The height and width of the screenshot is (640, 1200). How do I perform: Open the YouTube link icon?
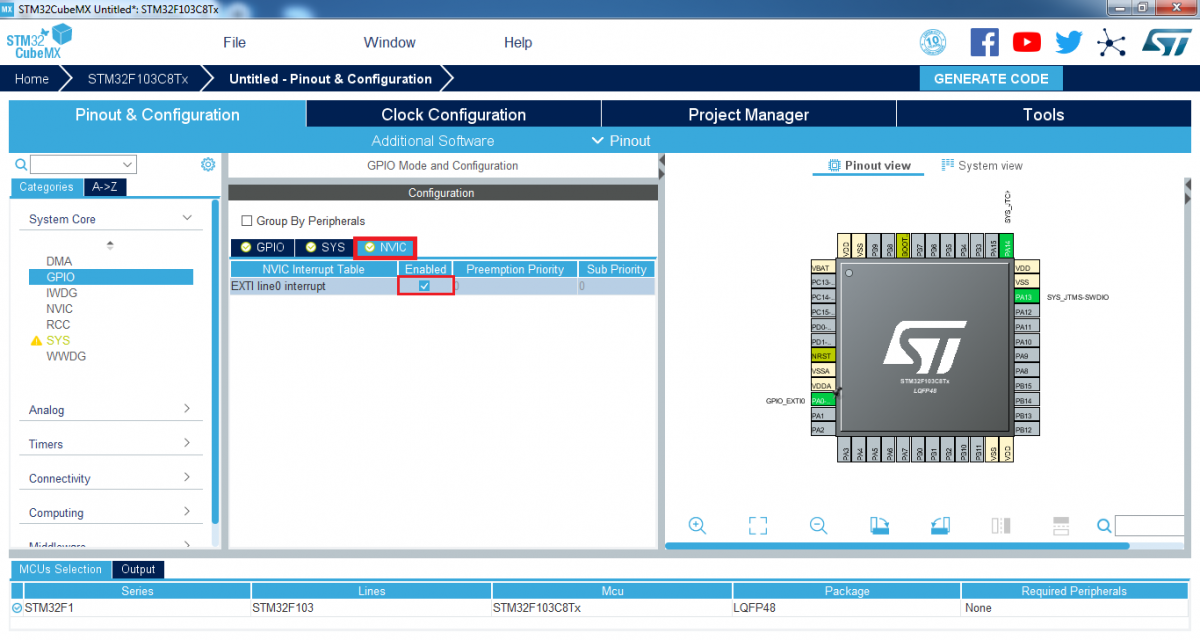1027,42
